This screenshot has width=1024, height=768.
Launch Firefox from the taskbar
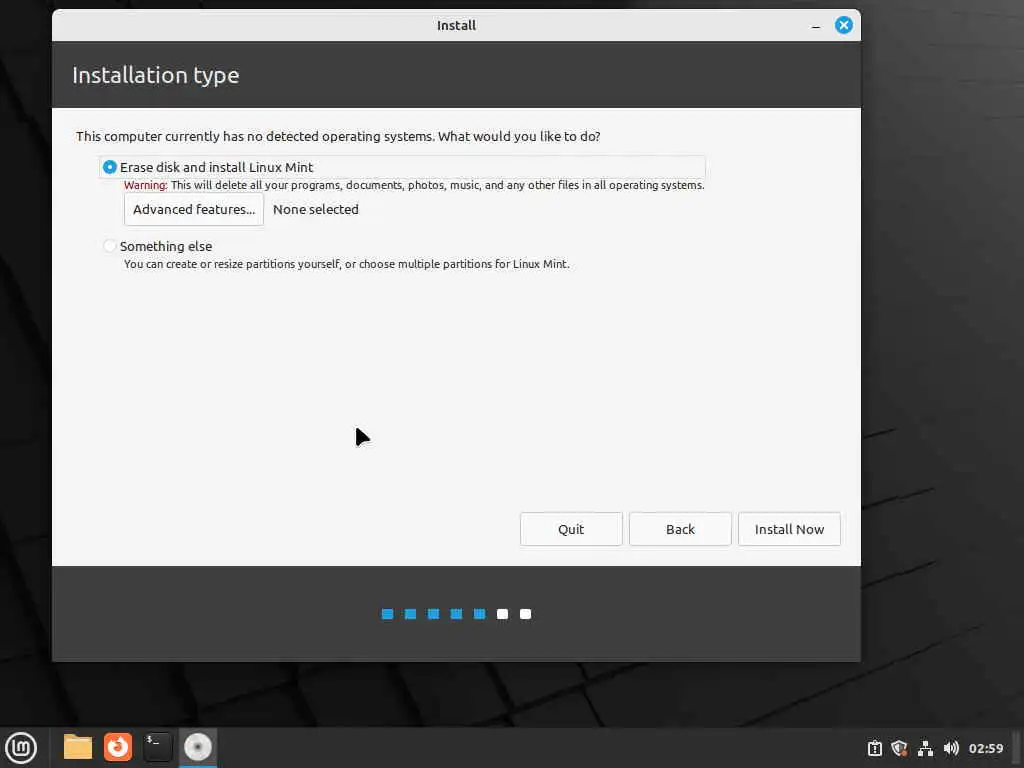coord(118,747)
